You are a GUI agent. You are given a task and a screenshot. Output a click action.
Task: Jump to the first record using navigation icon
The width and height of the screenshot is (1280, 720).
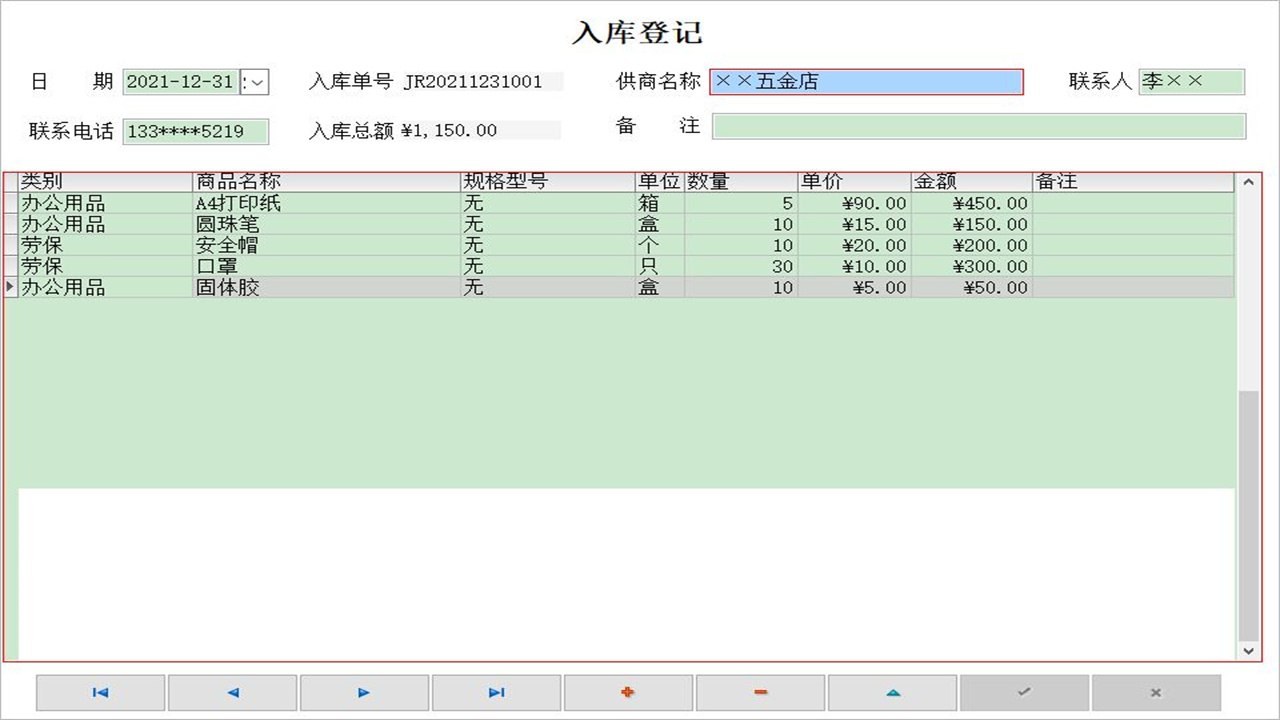tap(99, 692)
